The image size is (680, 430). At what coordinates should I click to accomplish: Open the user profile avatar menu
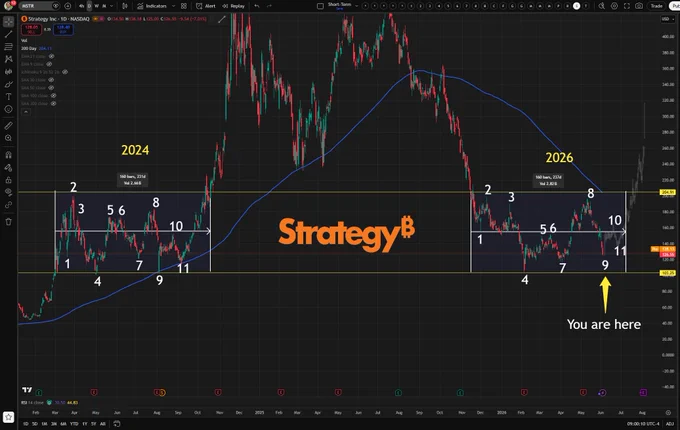(8, 6)
